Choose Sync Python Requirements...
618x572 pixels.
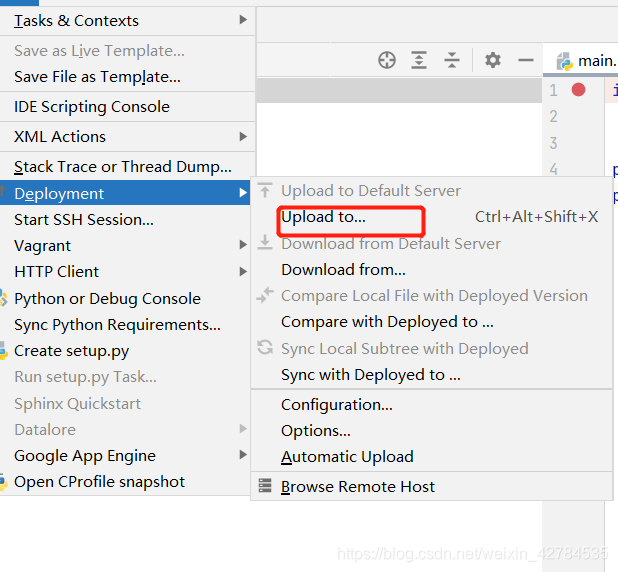(125, 325)
